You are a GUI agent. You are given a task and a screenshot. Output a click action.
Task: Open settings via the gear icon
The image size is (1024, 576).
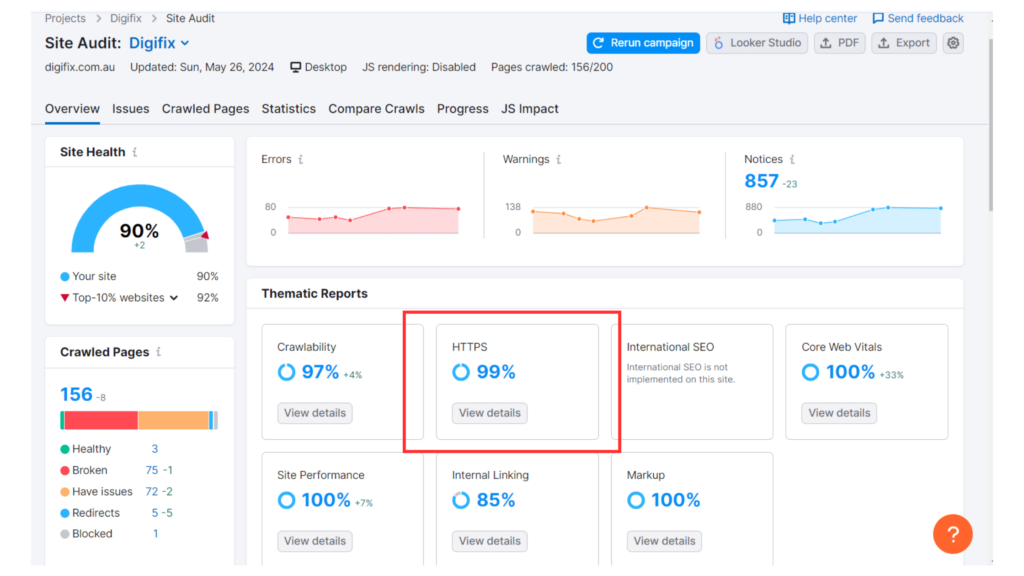pyautogui.click(x=953, y=43)
